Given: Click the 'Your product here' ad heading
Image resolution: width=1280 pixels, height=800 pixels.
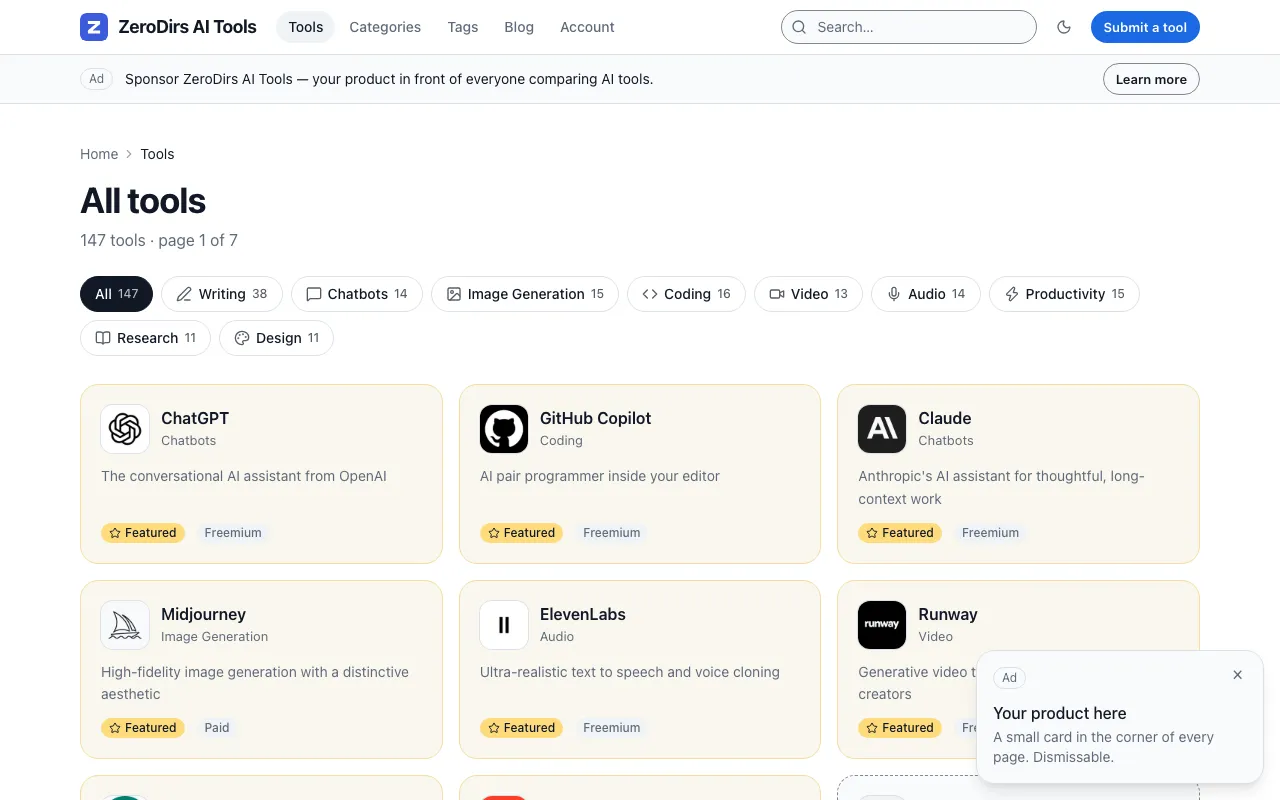Looking at the screenshot, I should (x=1060, y=713).
